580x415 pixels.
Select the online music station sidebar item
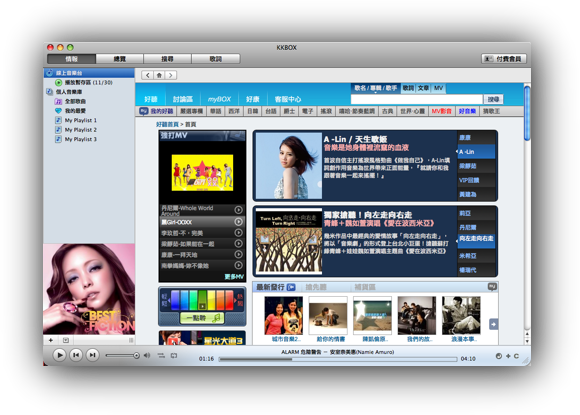point(89,73)
